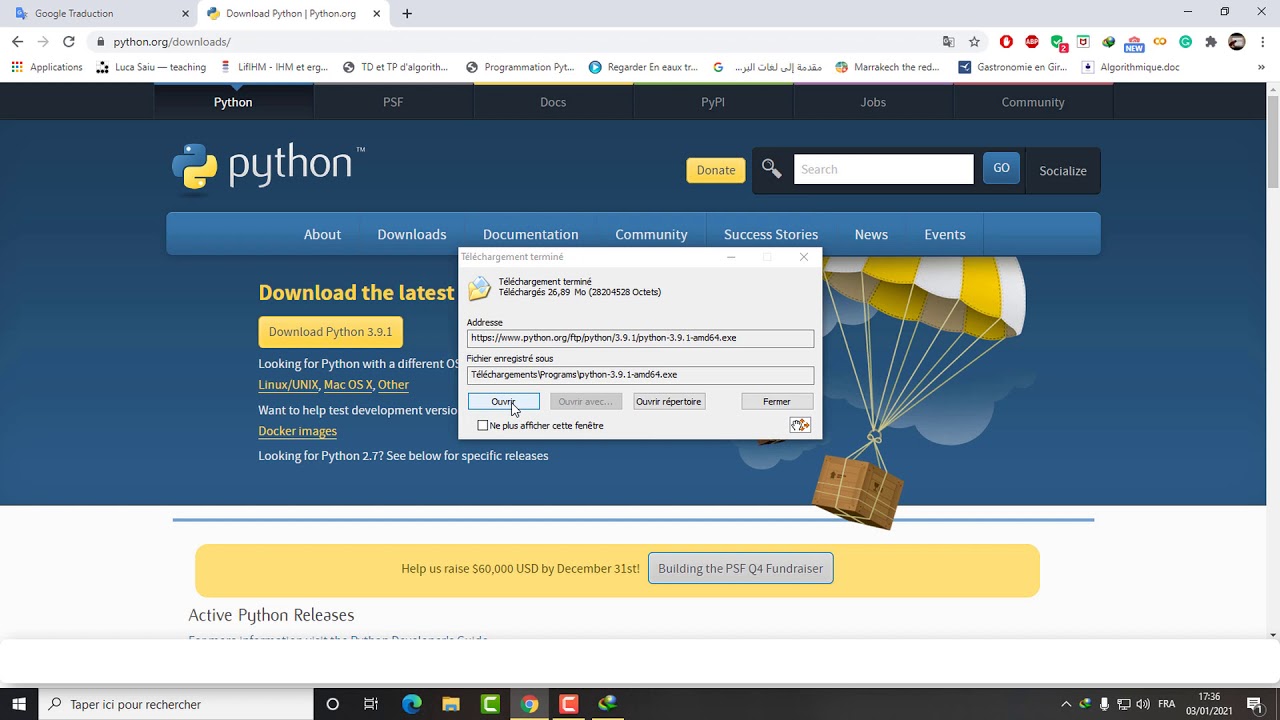Open the Downloads navigation menu
This screenshot has height=720, width=1280.
point(412,234)
